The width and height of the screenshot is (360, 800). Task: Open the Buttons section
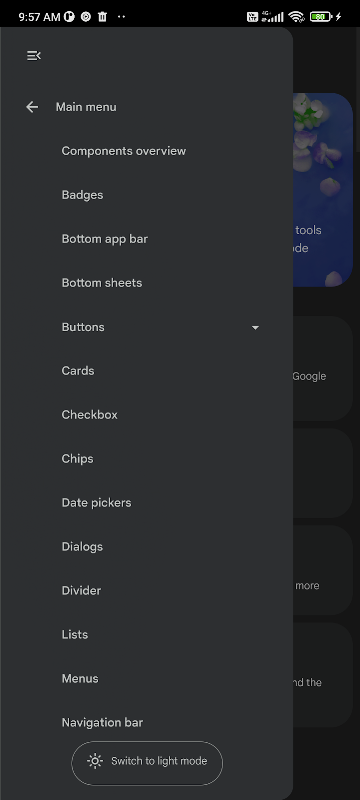[x=83, y=327]
